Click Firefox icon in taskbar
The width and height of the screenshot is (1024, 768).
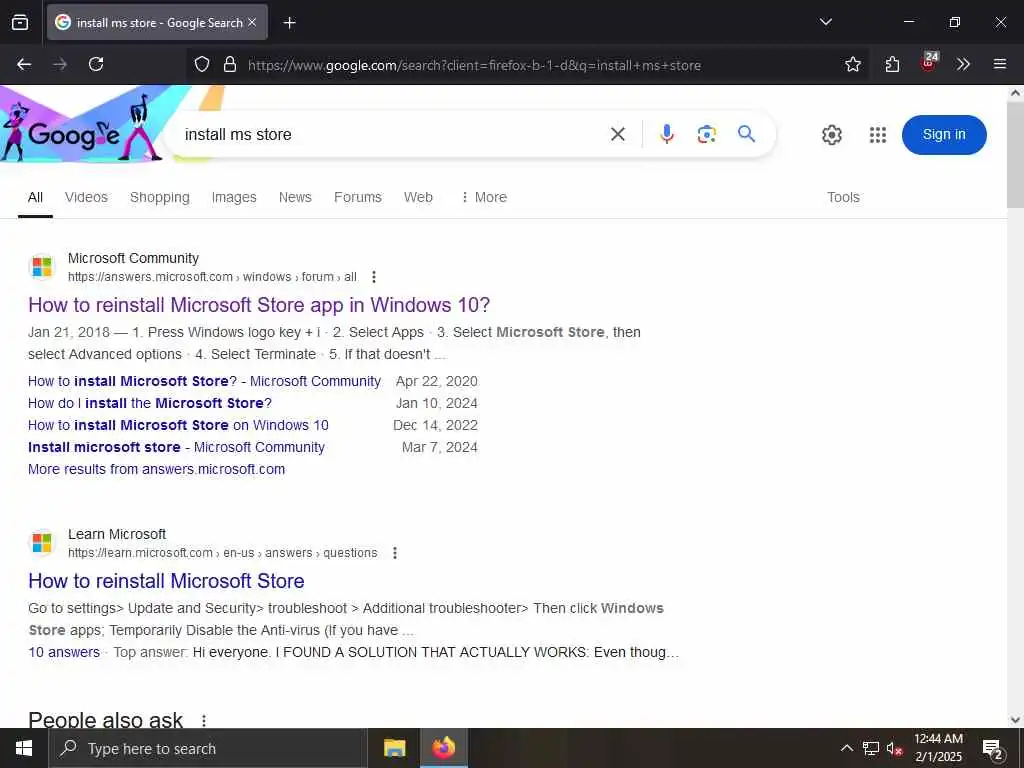pyautogui.click(x=443, y=748)
